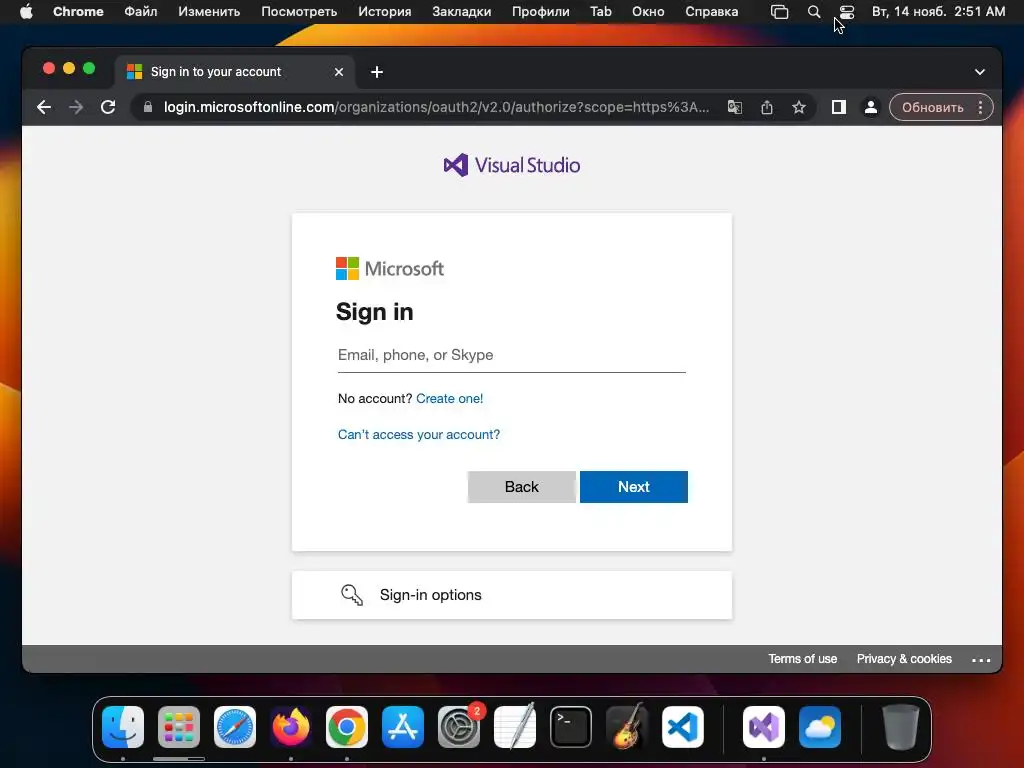Launch GarageBand from the Dock
This screenshot has height=768, width=1024.
click(627, 727)
